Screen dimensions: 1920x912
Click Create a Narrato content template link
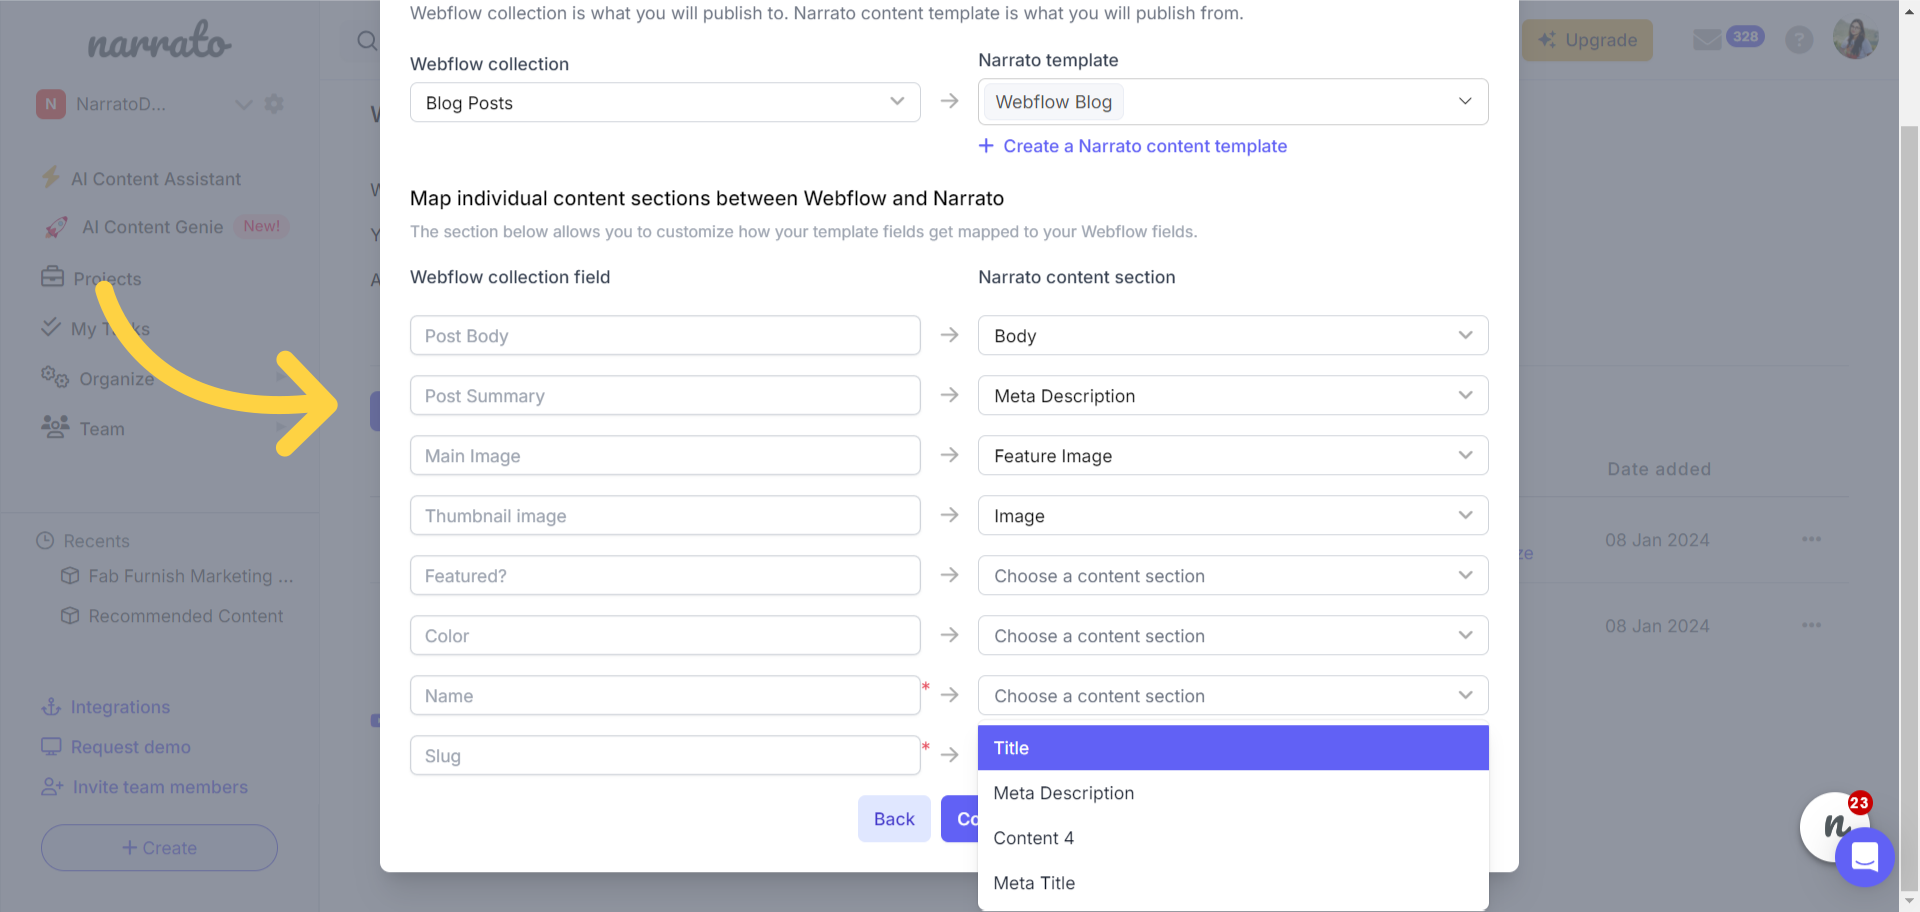1133,146
